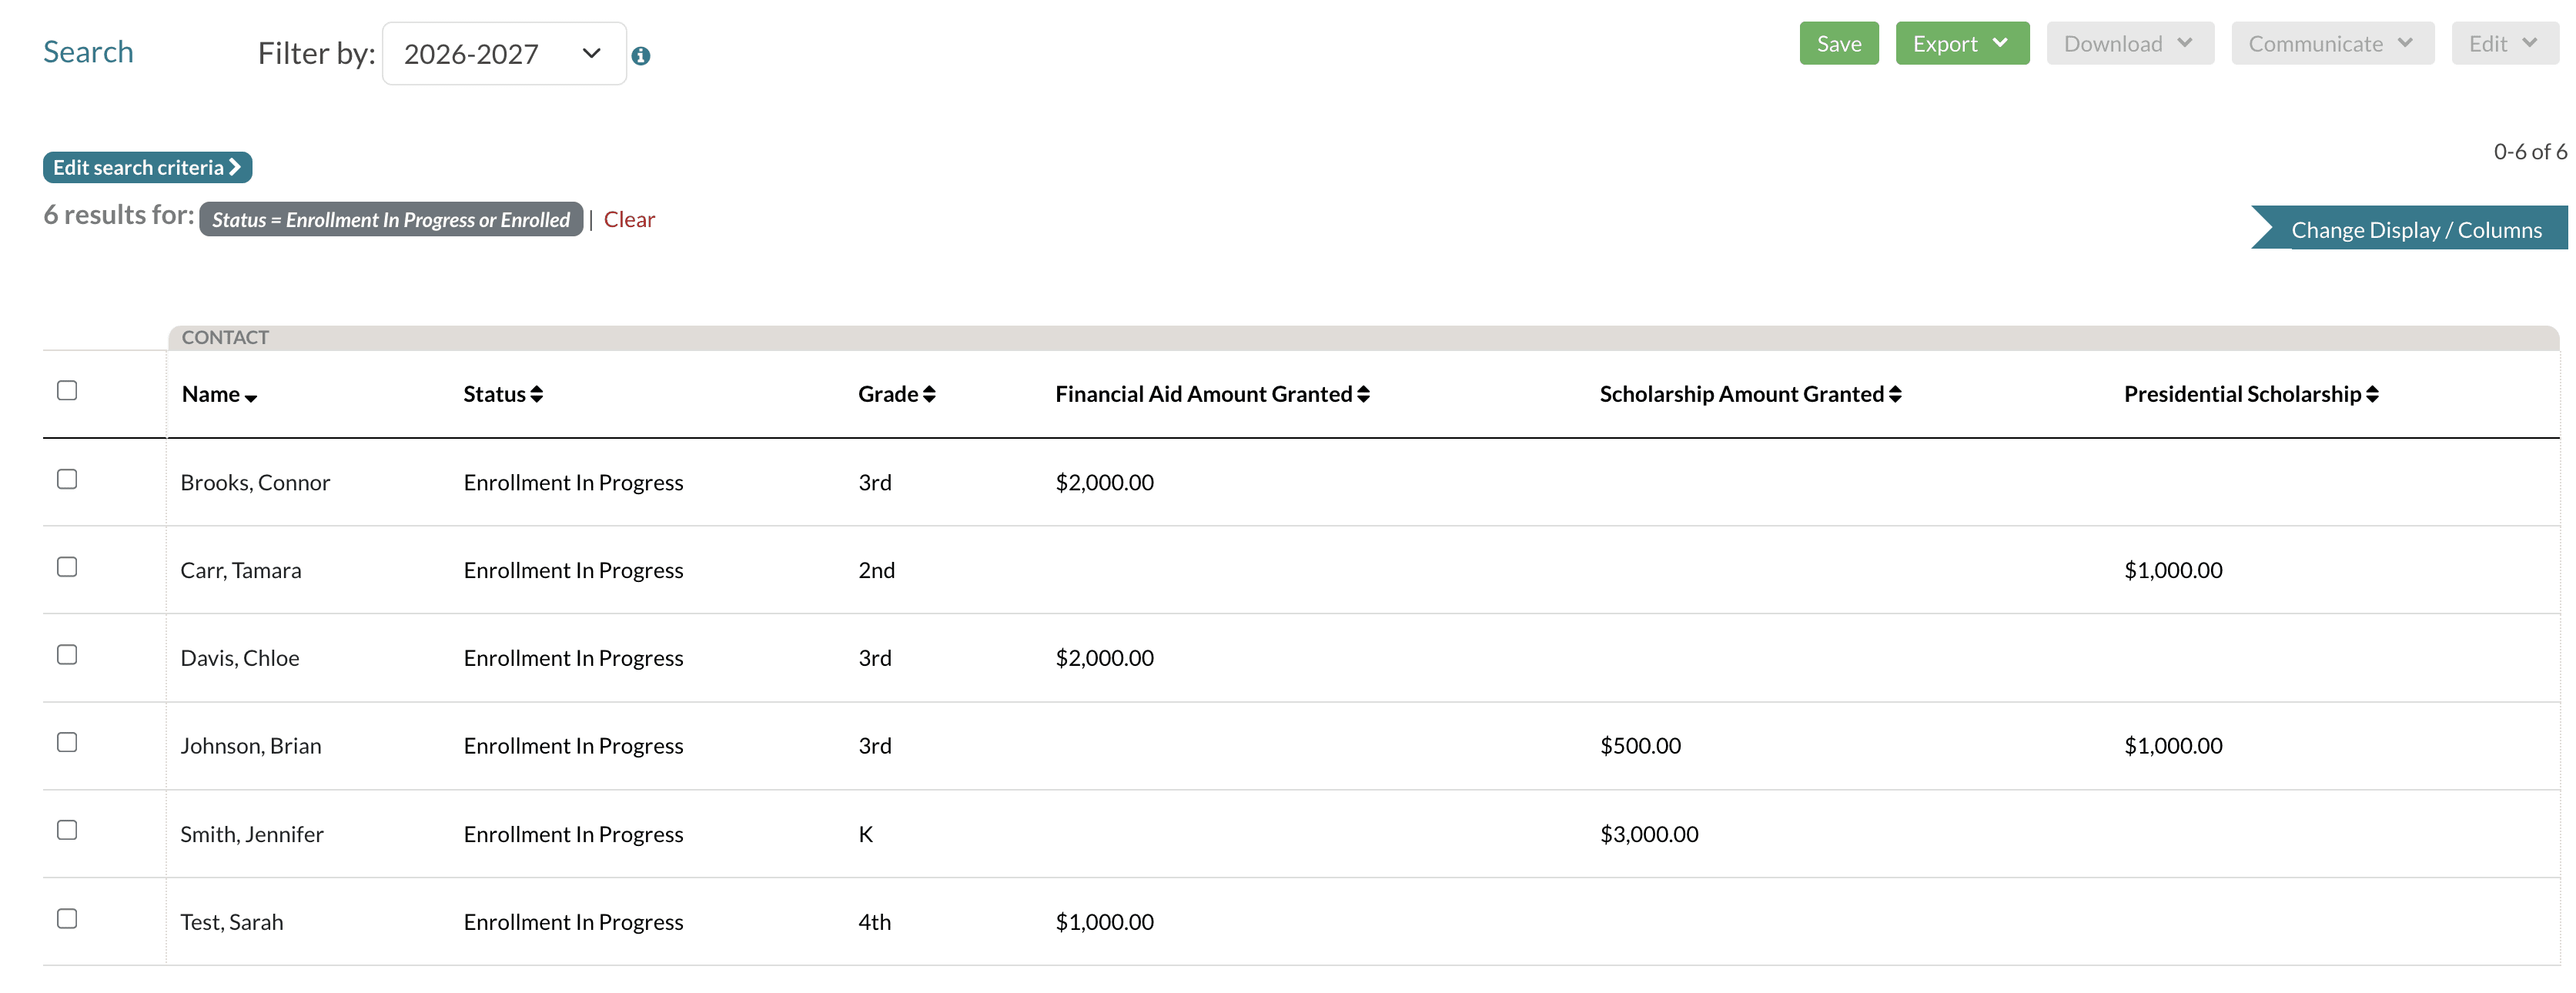Check the box for Davis, Chloe

pyautogui.click(x=67, y=654)
